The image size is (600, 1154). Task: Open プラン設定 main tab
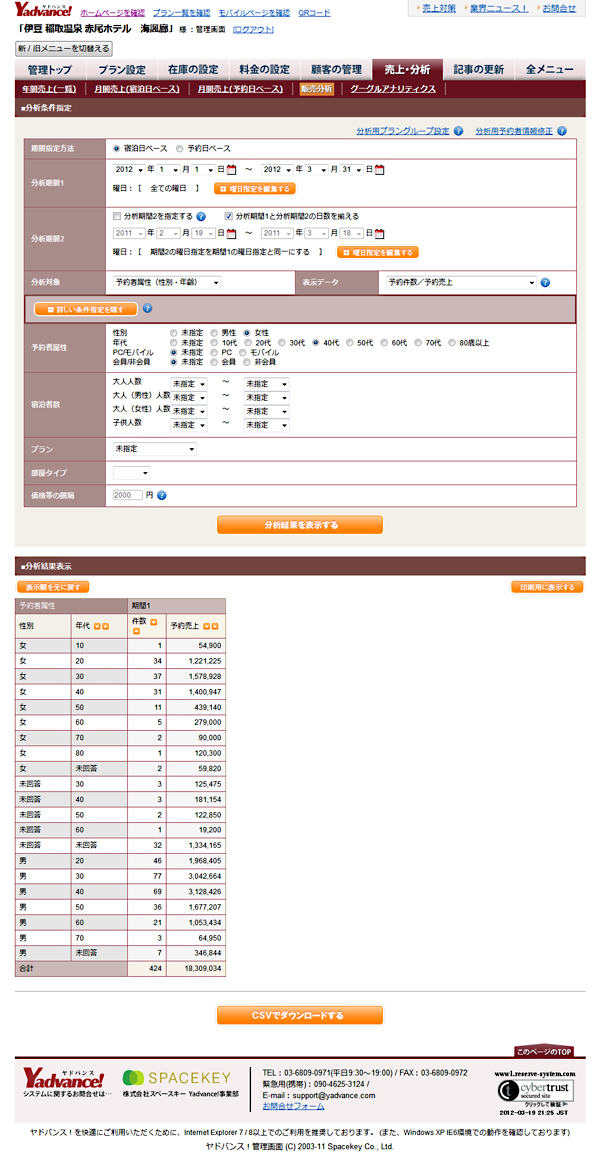pos(121,70)
